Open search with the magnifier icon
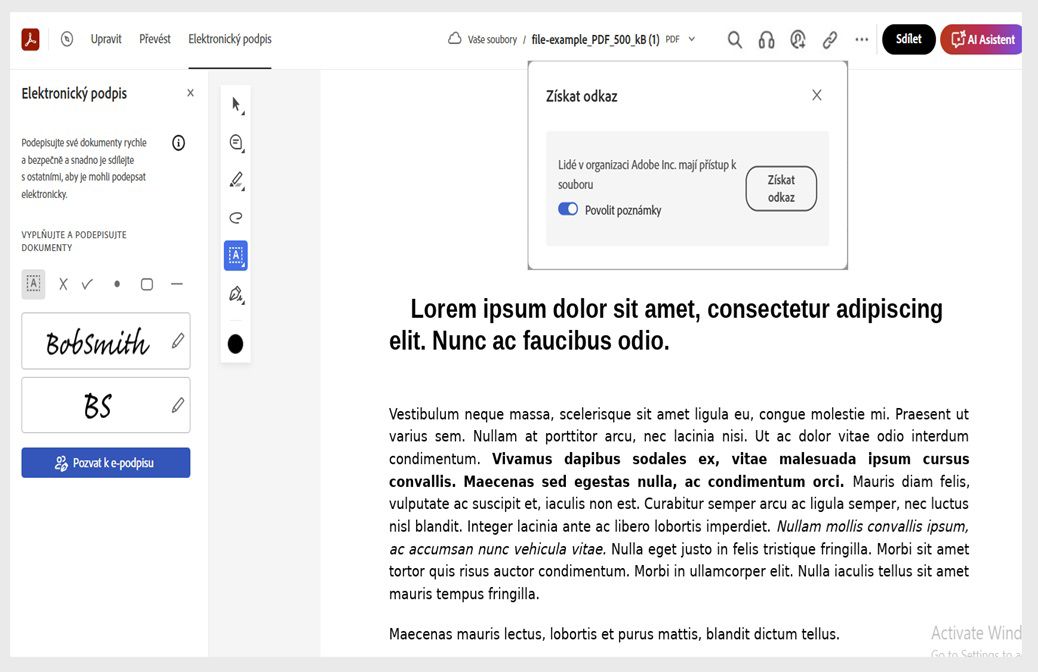Image resolution: width=1038 pixels, height=672 pixels. click(734, 39)
